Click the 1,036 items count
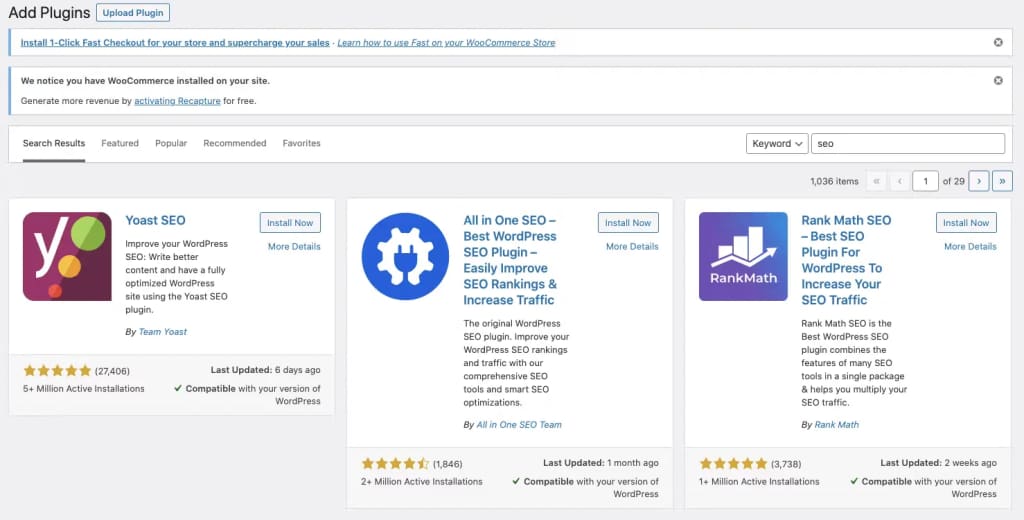The image size is (1024, 520). [x=835, y=182]
